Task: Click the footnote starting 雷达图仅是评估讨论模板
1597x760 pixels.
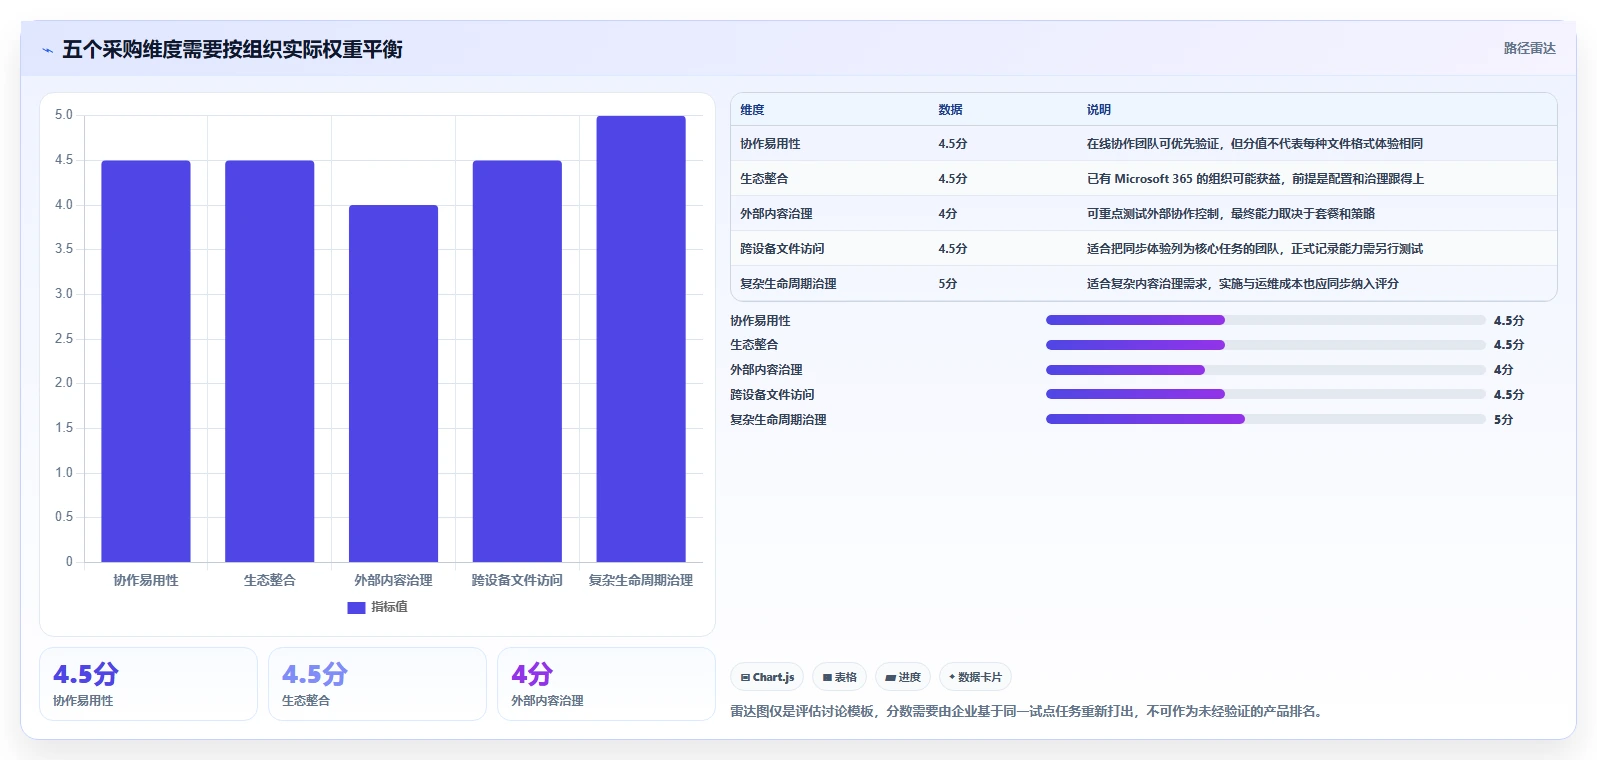Action: (x=1029, y=712)
